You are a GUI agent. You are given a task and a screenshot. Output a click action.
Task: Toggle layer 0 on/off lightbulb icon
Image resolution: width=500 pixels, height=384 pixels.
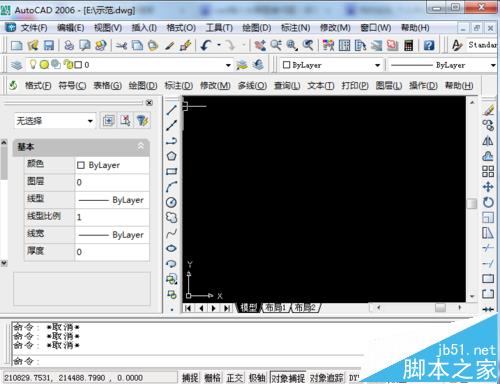click(32, 64)
